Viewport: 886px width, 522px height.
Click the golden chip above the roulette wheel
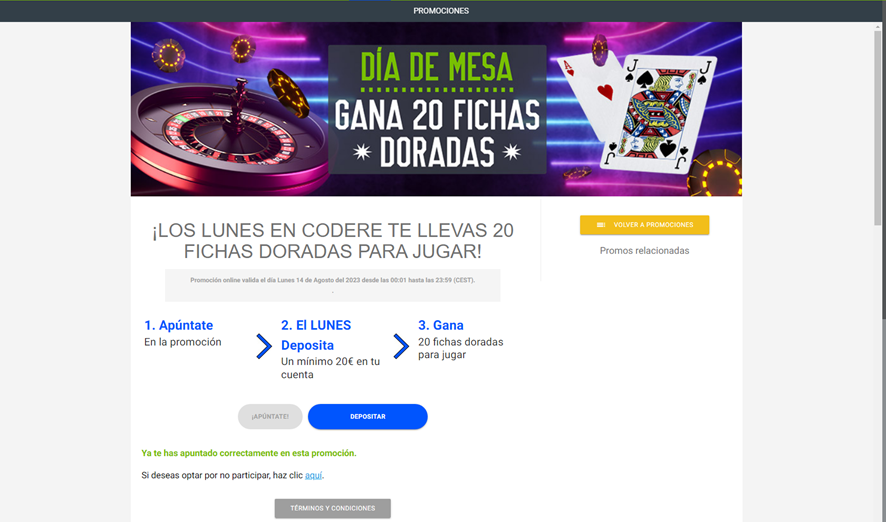(x=288, y=93)
